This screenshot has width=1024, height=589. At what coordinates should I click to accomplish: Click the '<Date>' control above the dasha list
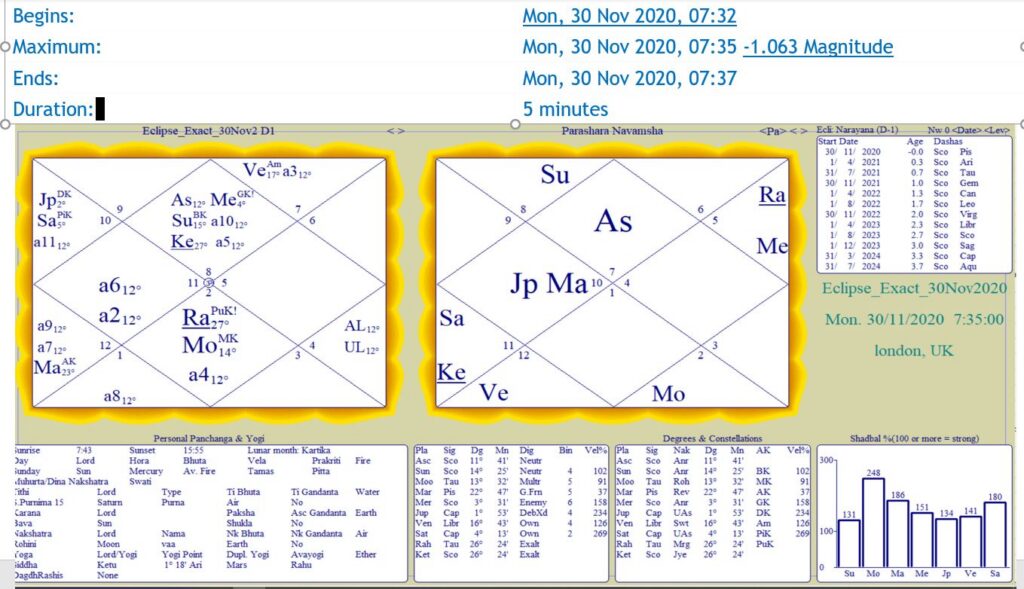966,131
